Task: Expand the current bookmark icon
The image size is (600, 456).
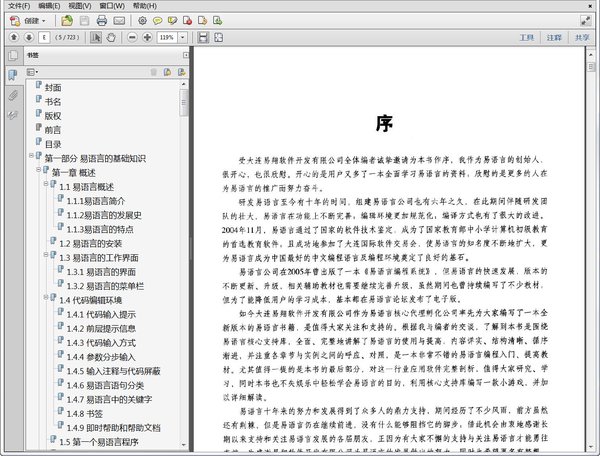Action: [181, 72]
